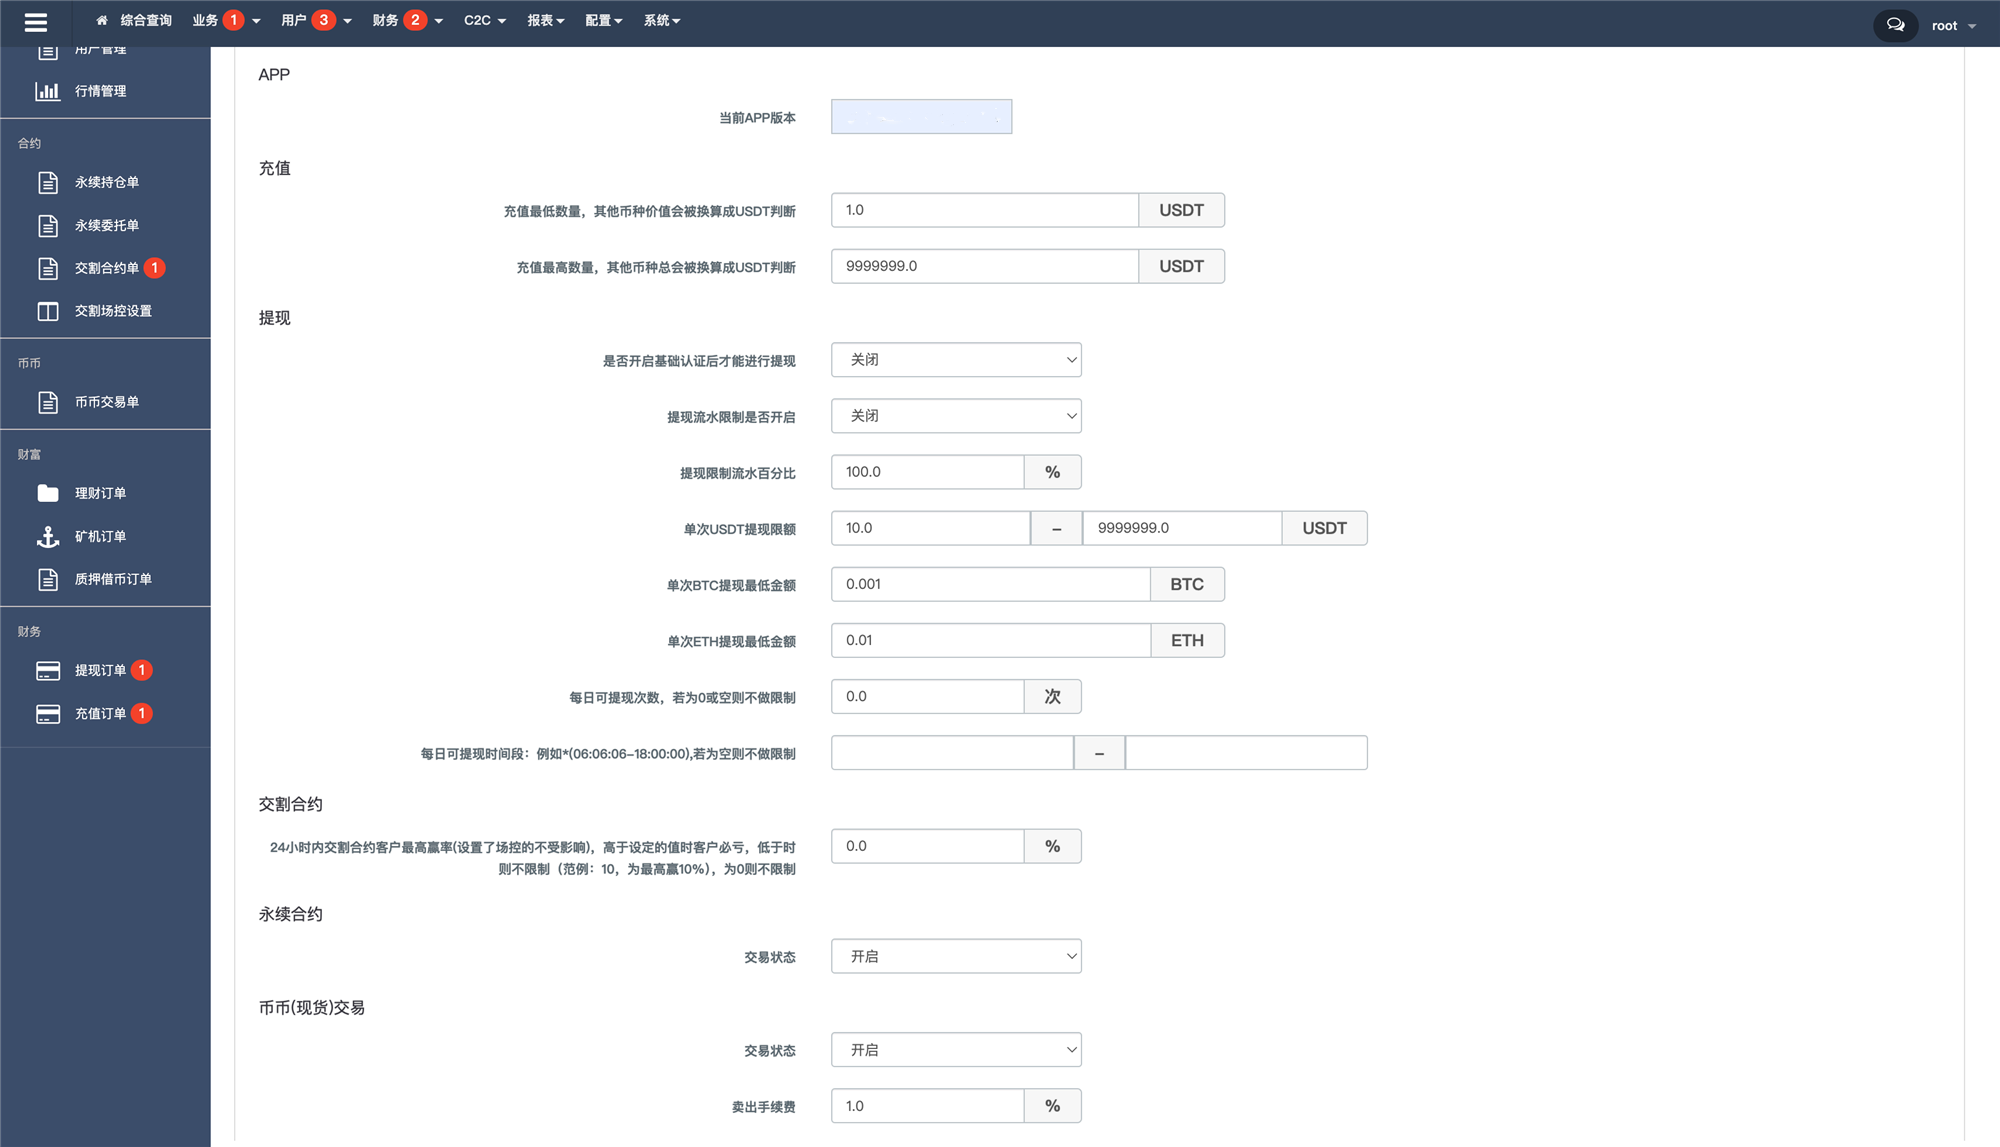Click the bar chart icon for 行情管理
The height and width of the screenshot is (1147, 2000).
click(47, 91)
